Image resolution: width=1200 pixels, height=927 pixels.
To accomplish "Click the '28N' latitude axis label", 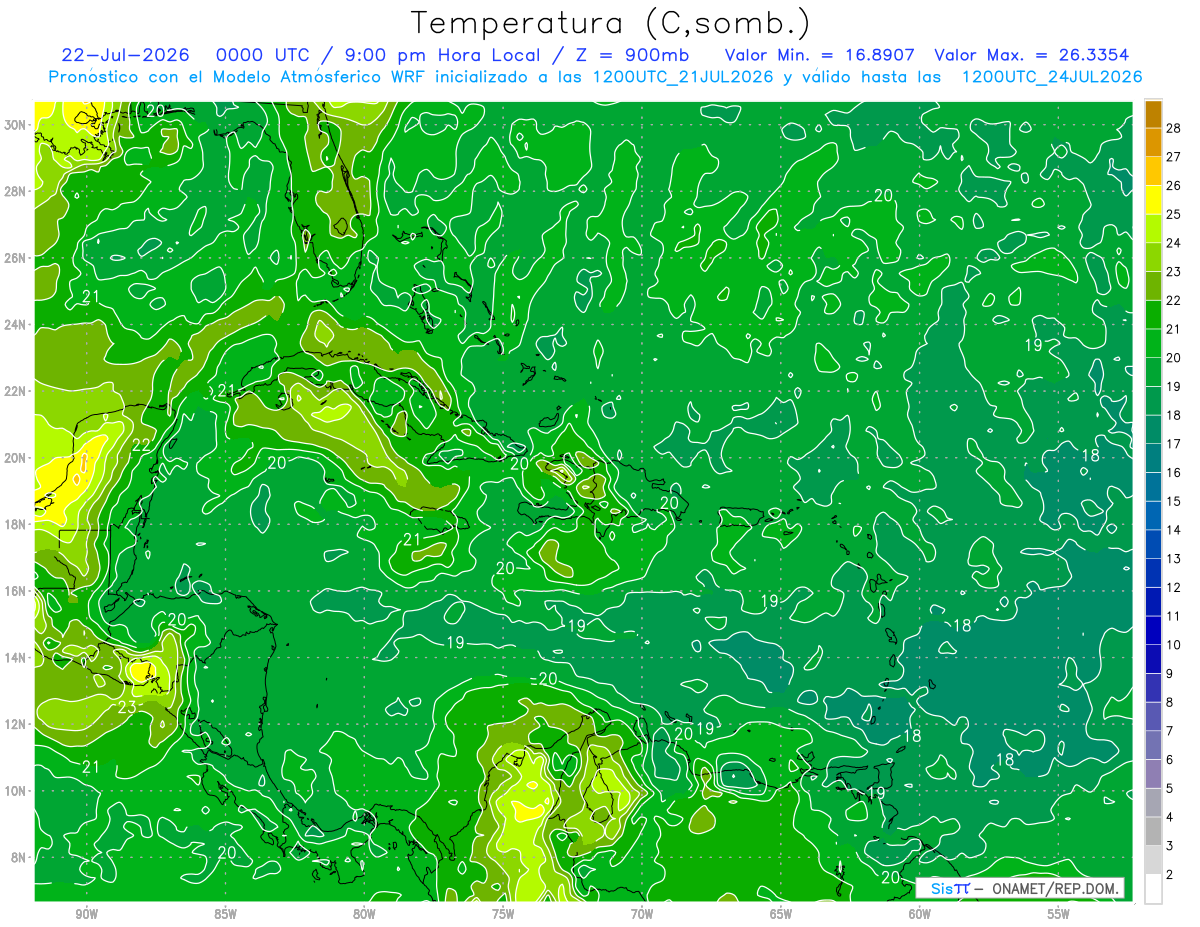I will tap(16, 191).
